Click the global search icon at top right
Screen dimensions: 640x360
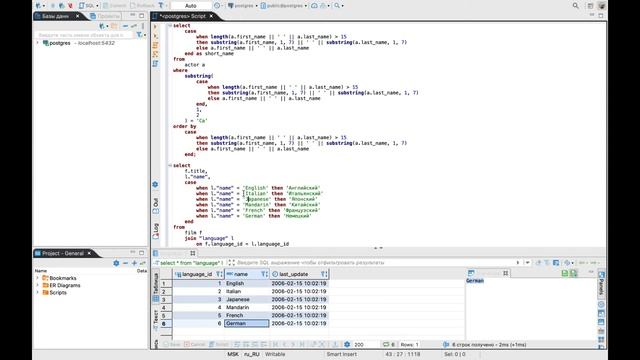tap(576, 6)
